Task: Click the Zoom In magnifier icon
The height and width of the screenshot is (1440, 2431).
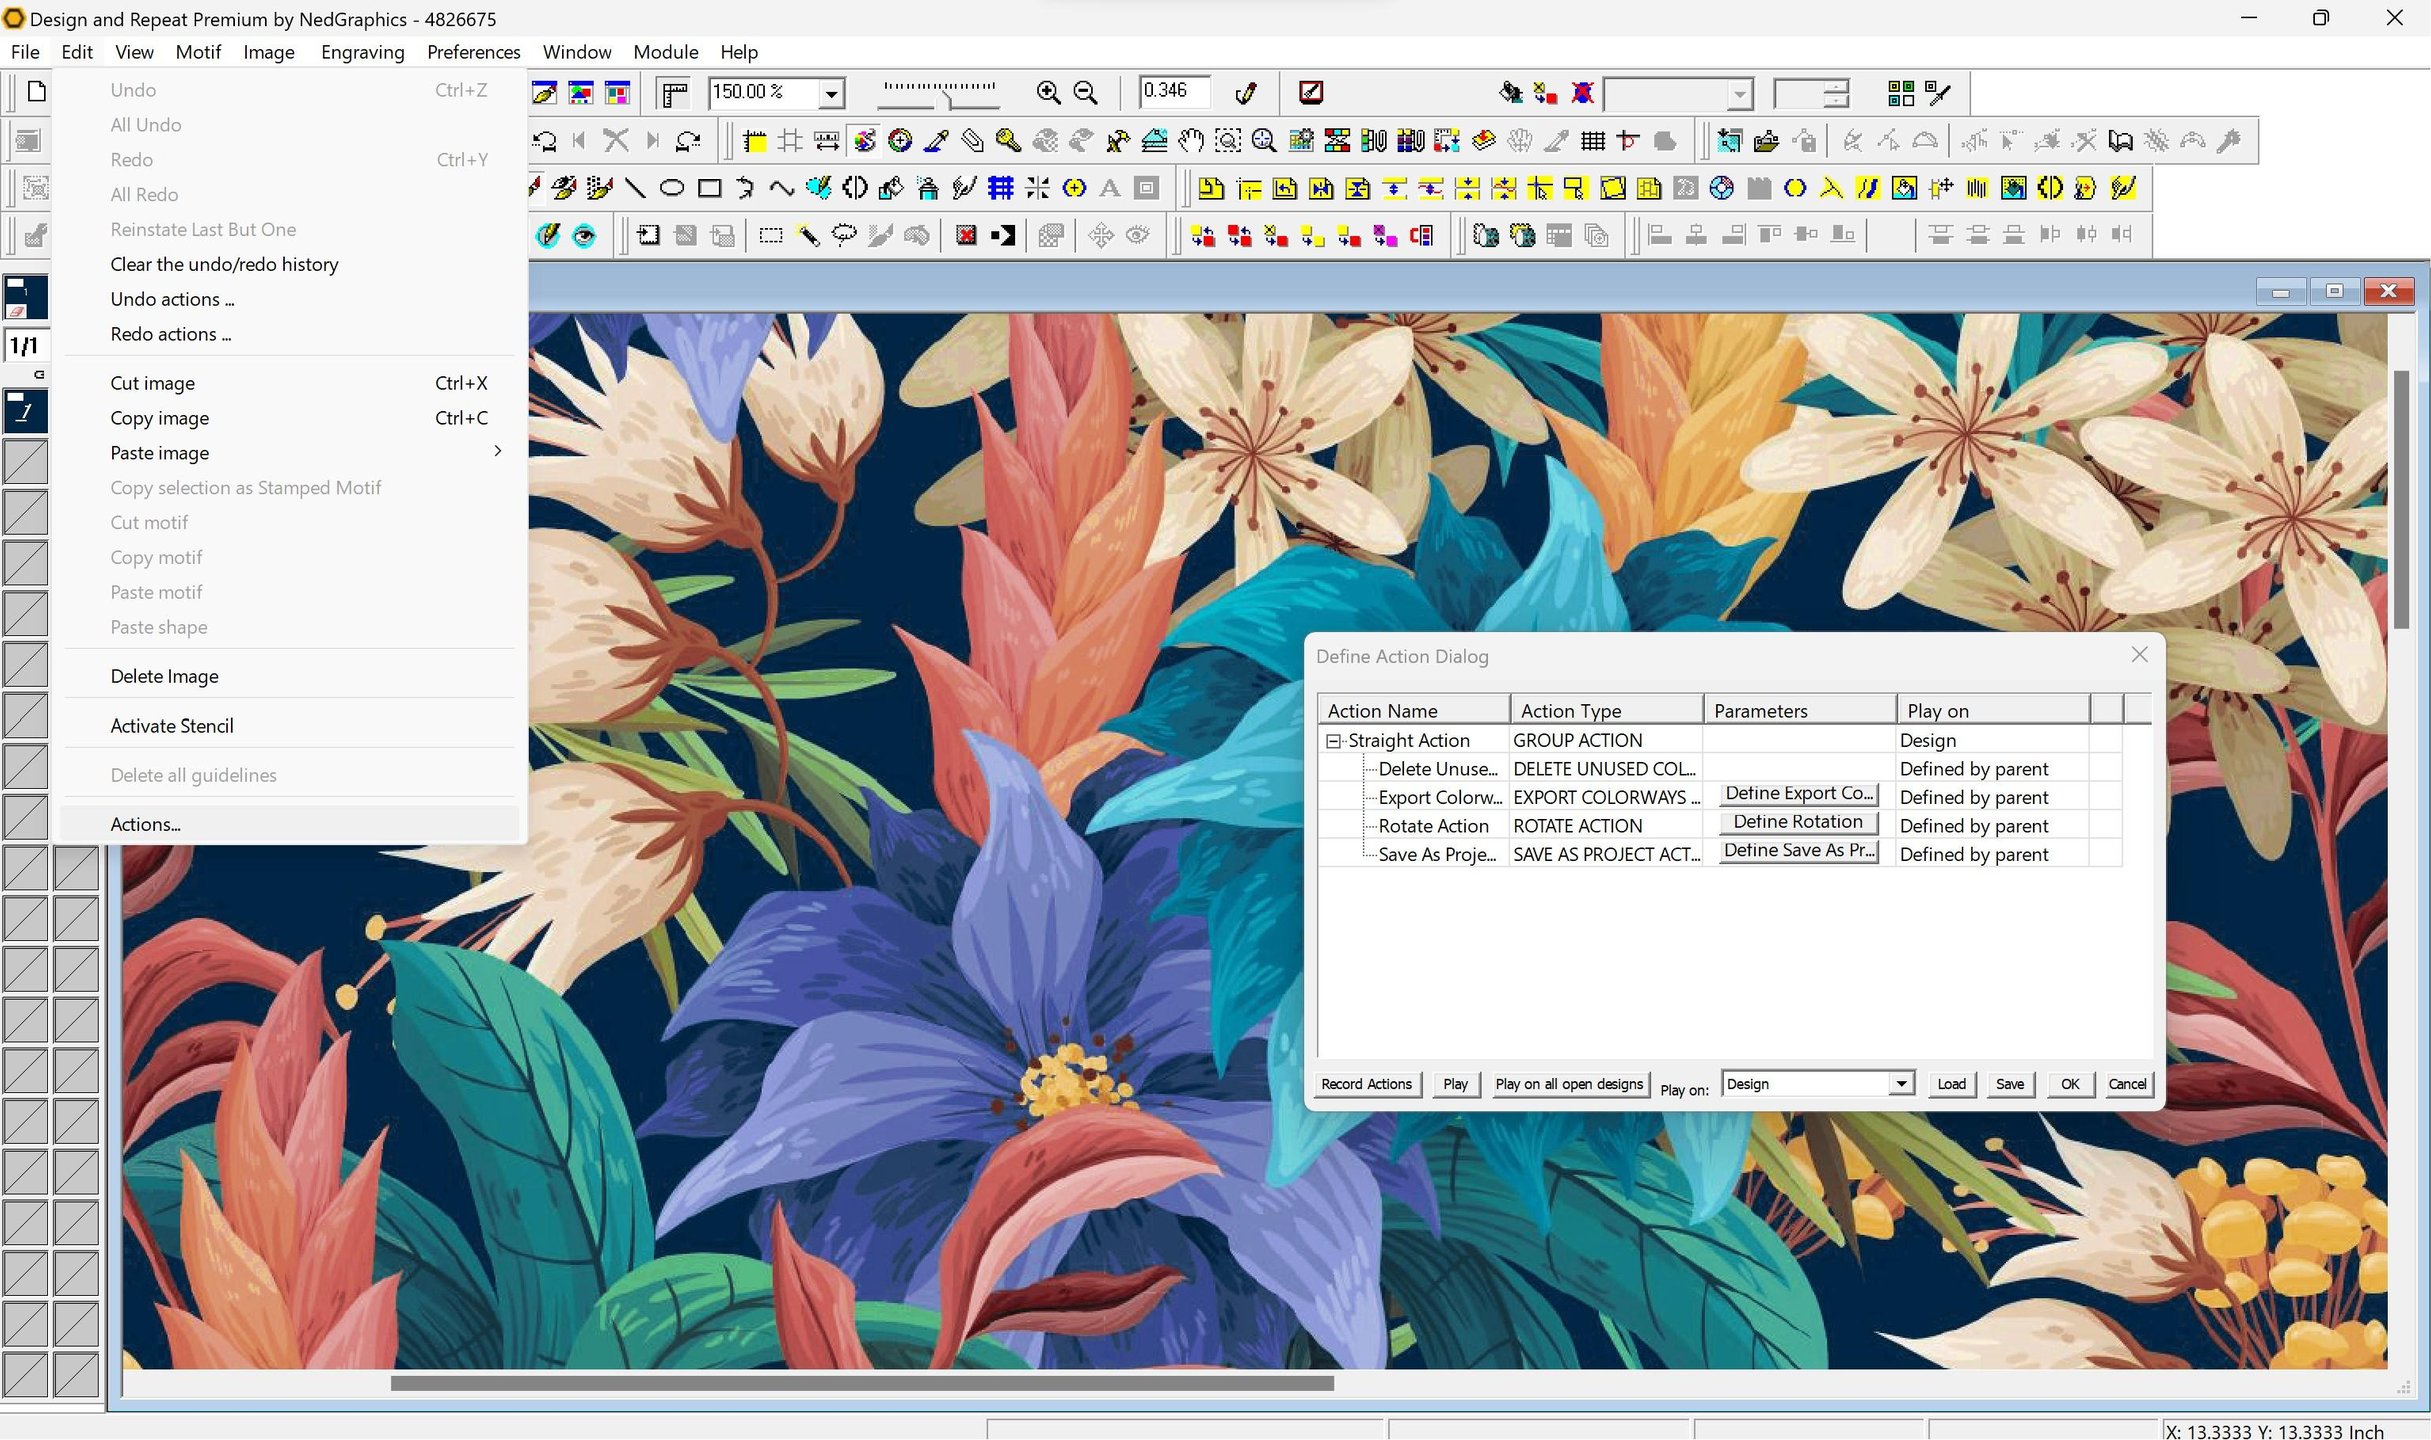Action: [x=1048, y=93]
